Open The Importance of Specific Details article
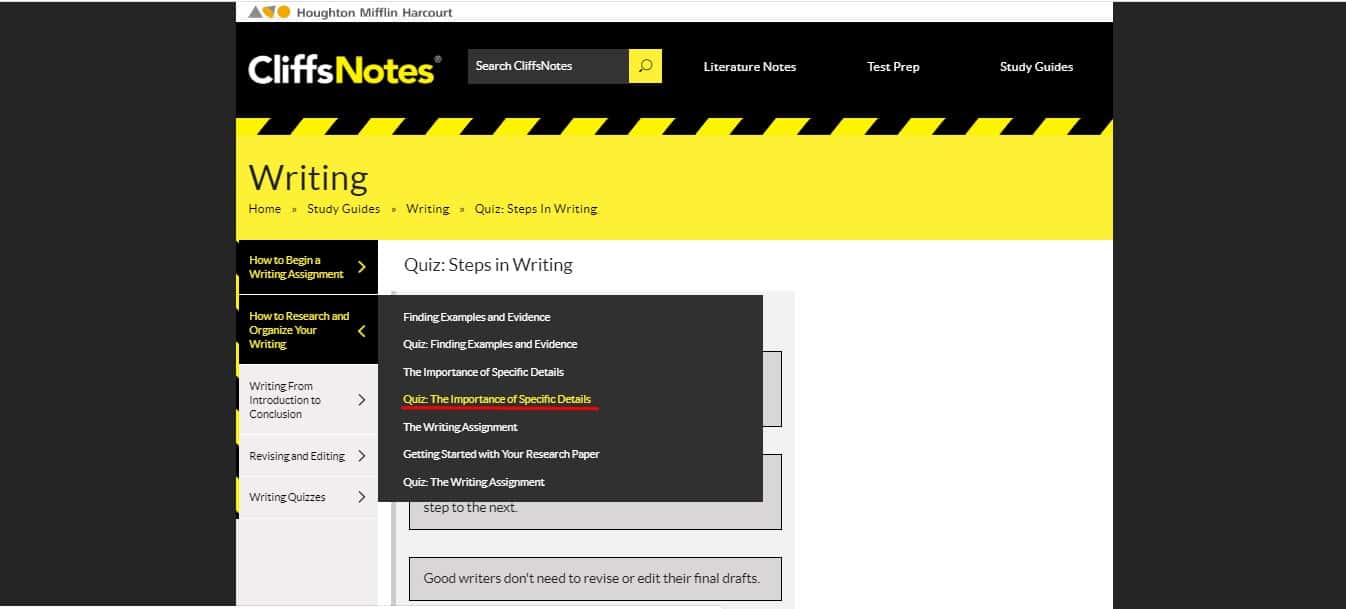Screen dimensions: 1346x609 (484, 372)
